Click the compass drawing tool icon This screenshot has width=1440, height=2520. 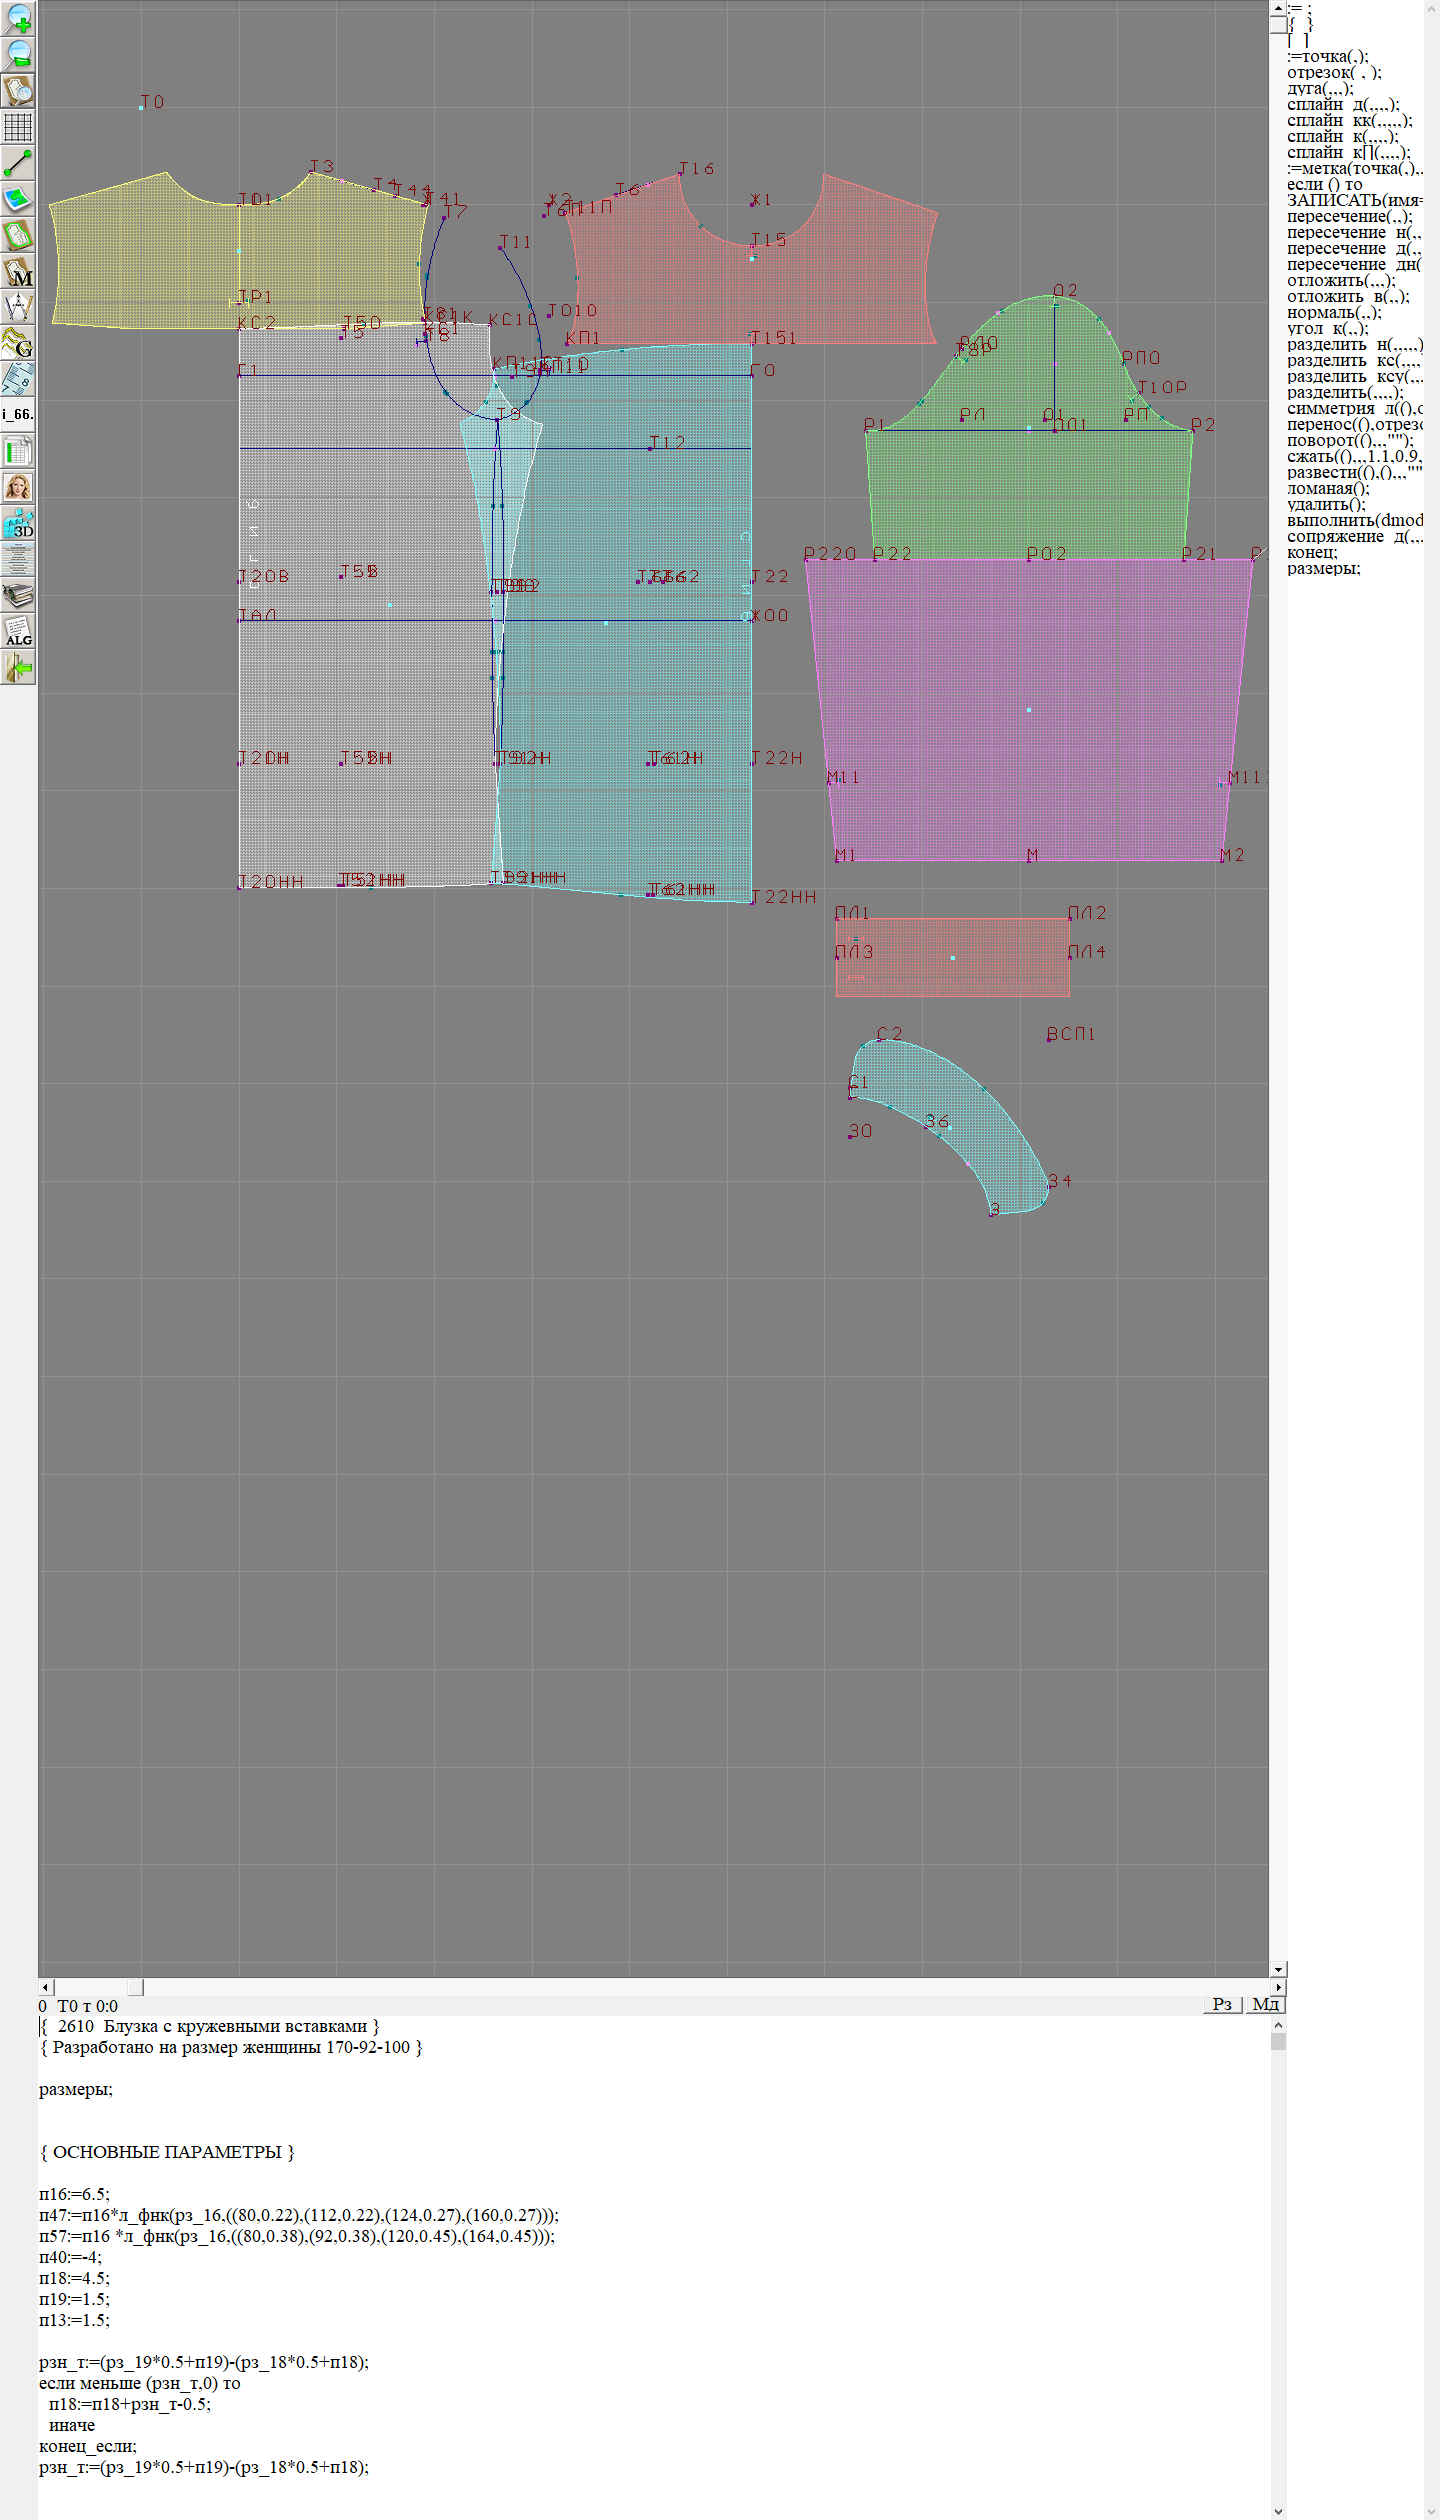pyautogui.click(x=18, y=307)
